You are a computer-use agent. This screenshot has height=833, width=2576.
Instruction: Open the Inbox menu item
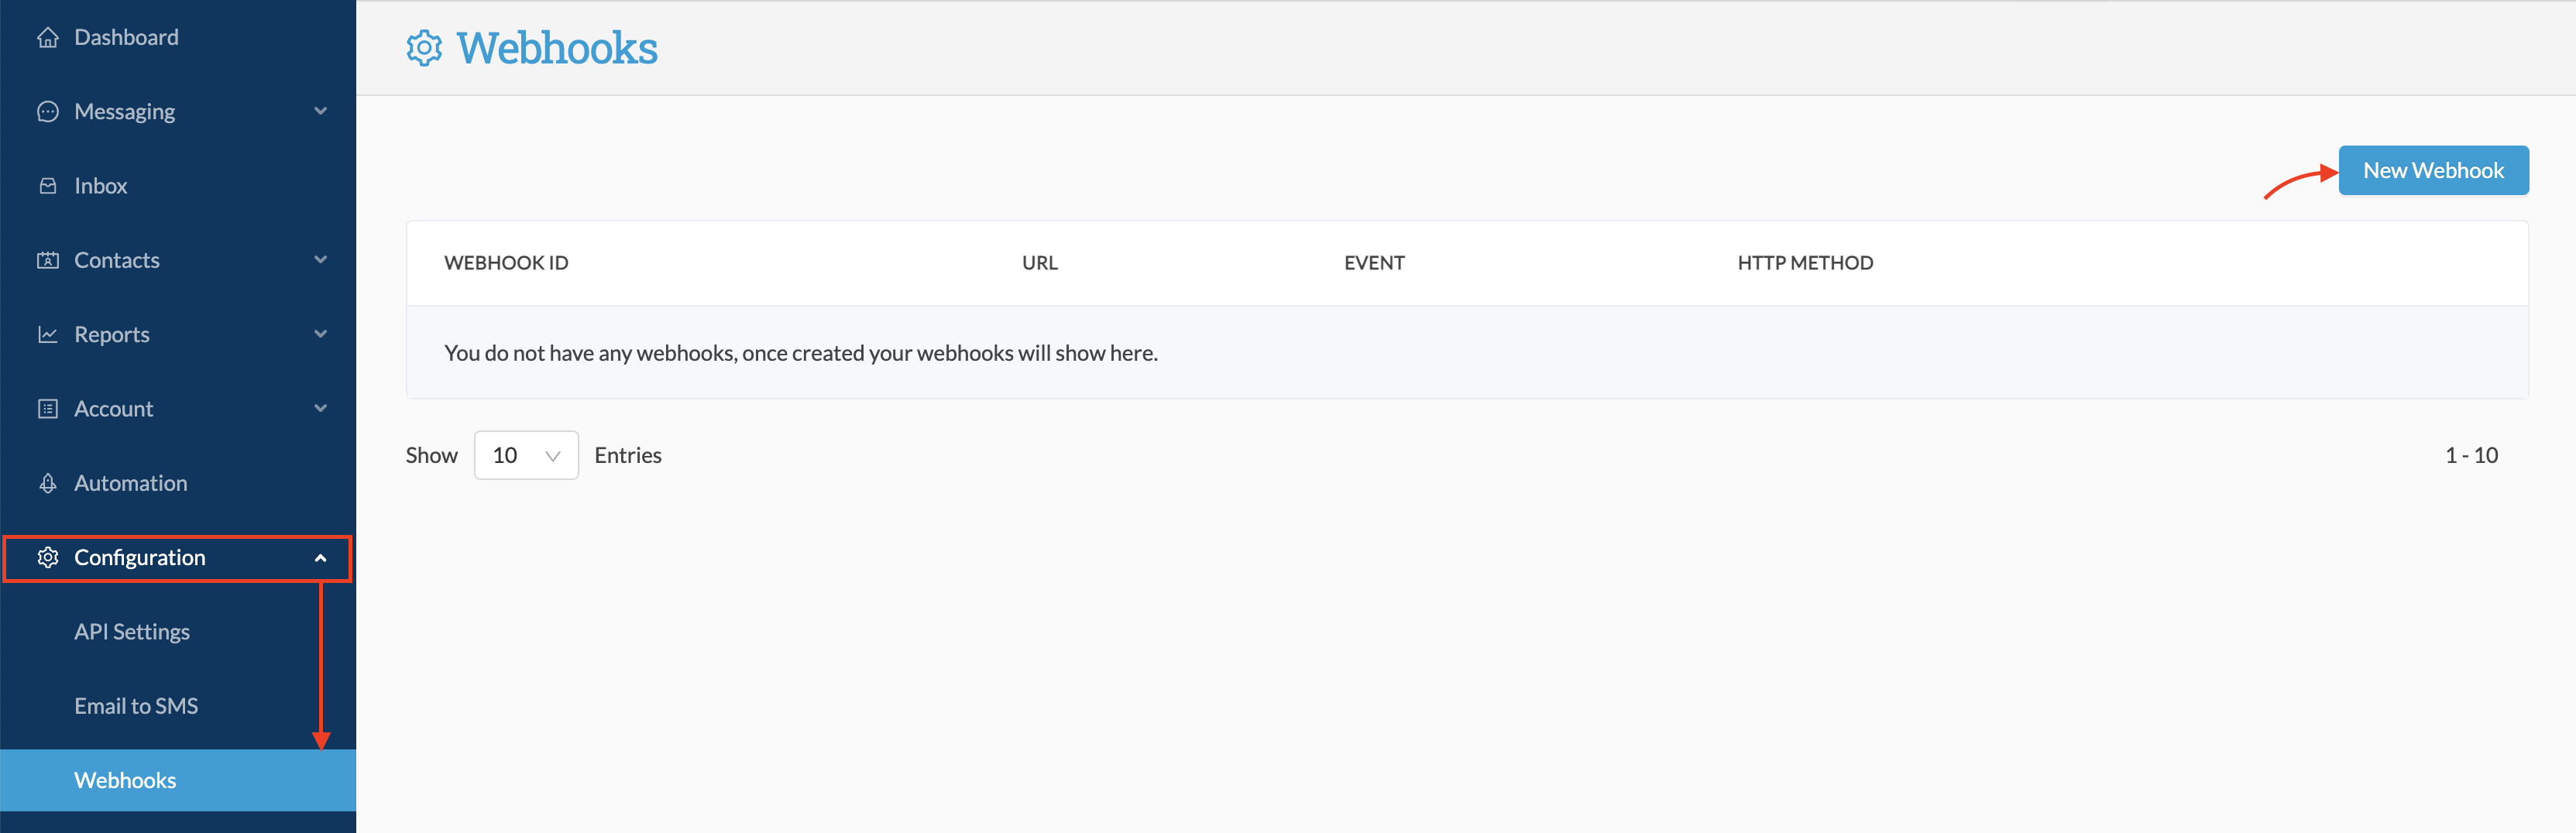178,186
